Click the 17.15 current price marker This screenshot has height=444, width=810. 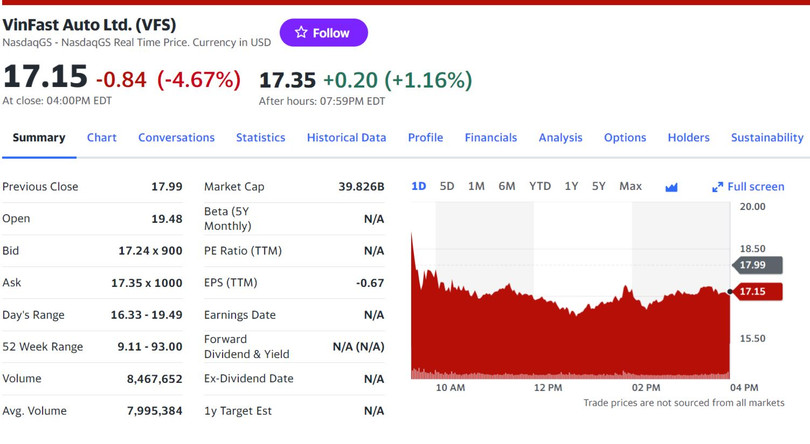pyautogui.click(x=752, y=292)
